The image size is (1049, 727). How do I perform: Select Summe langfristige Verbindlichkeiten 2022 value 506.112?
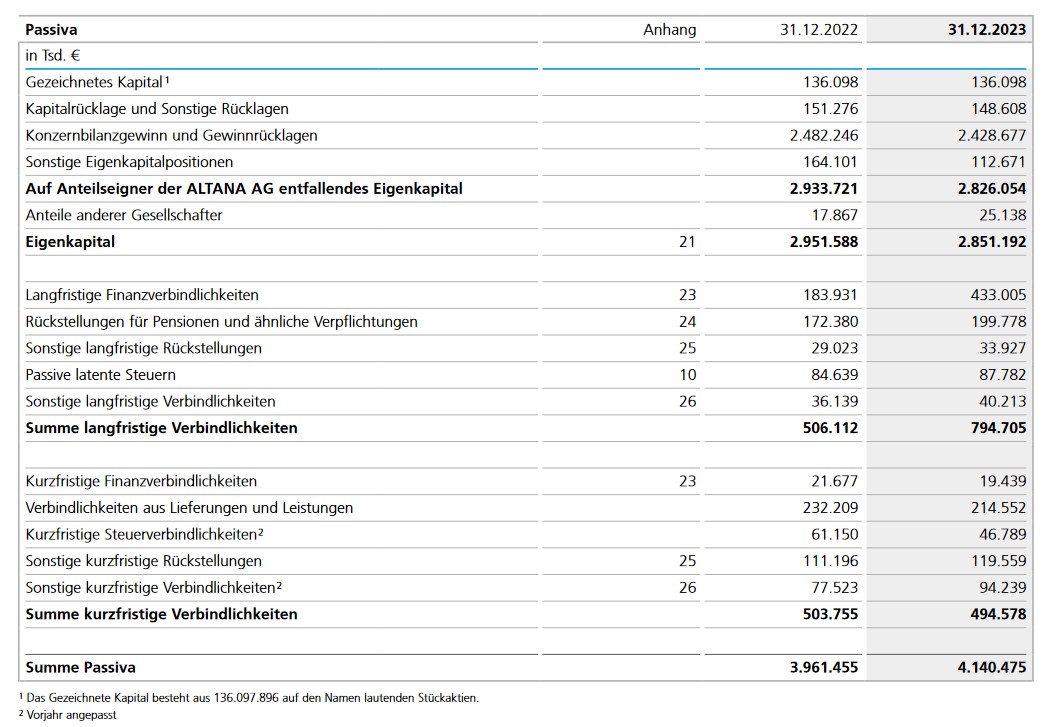[x=824, y=428]
